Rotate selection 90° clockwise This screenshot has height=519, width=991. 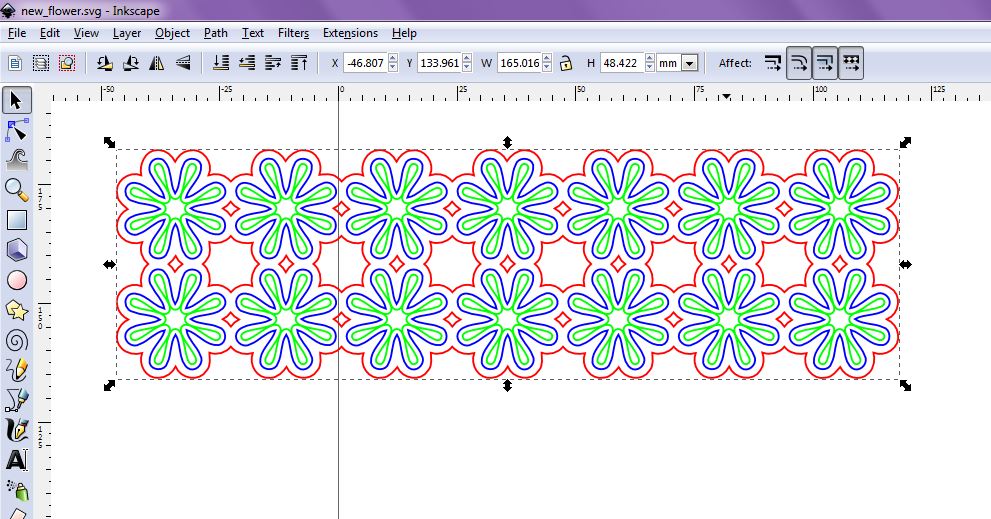click(x=131, y=63)
